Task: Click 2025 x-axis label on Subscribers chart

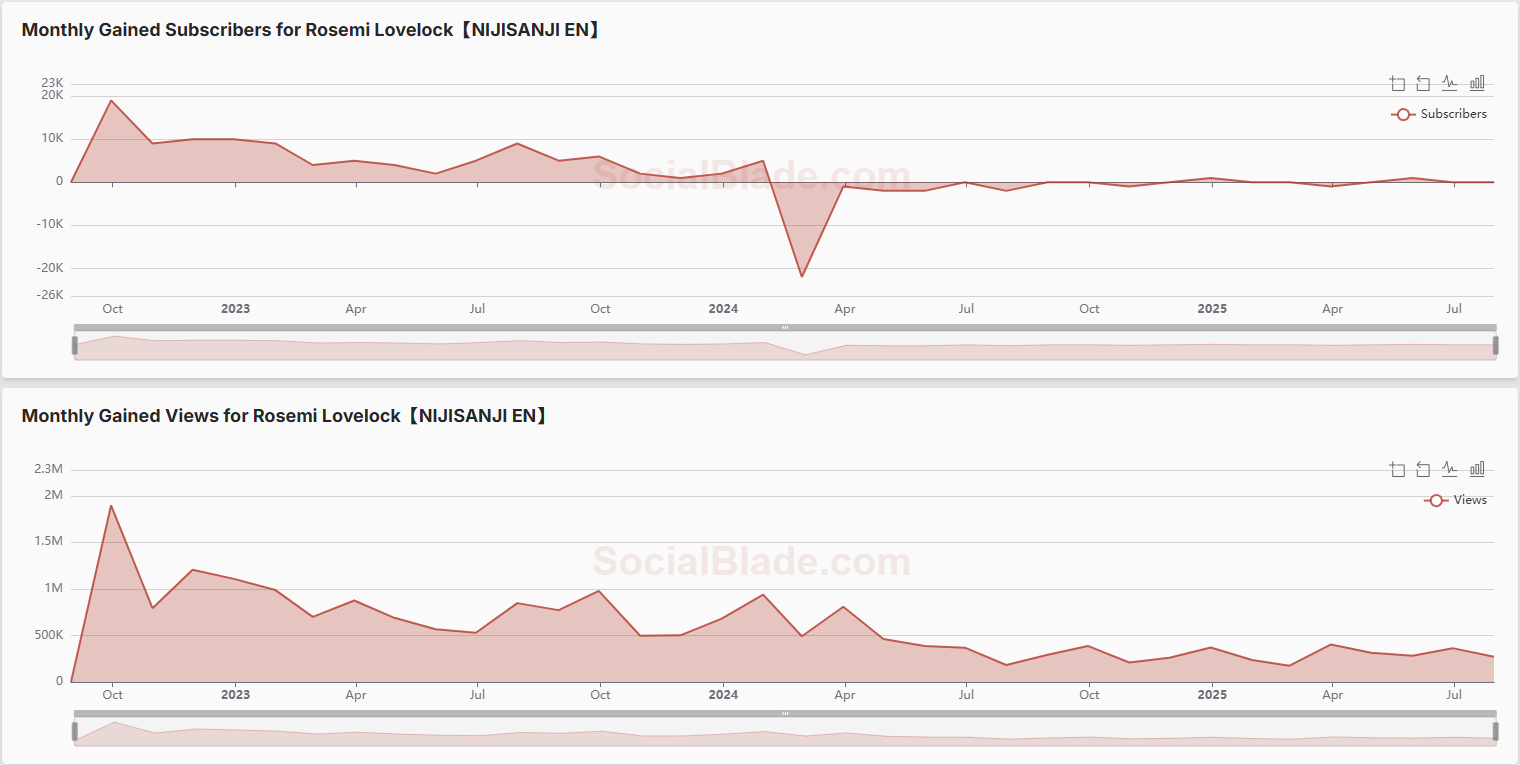Action: [x=1212, y=309]
